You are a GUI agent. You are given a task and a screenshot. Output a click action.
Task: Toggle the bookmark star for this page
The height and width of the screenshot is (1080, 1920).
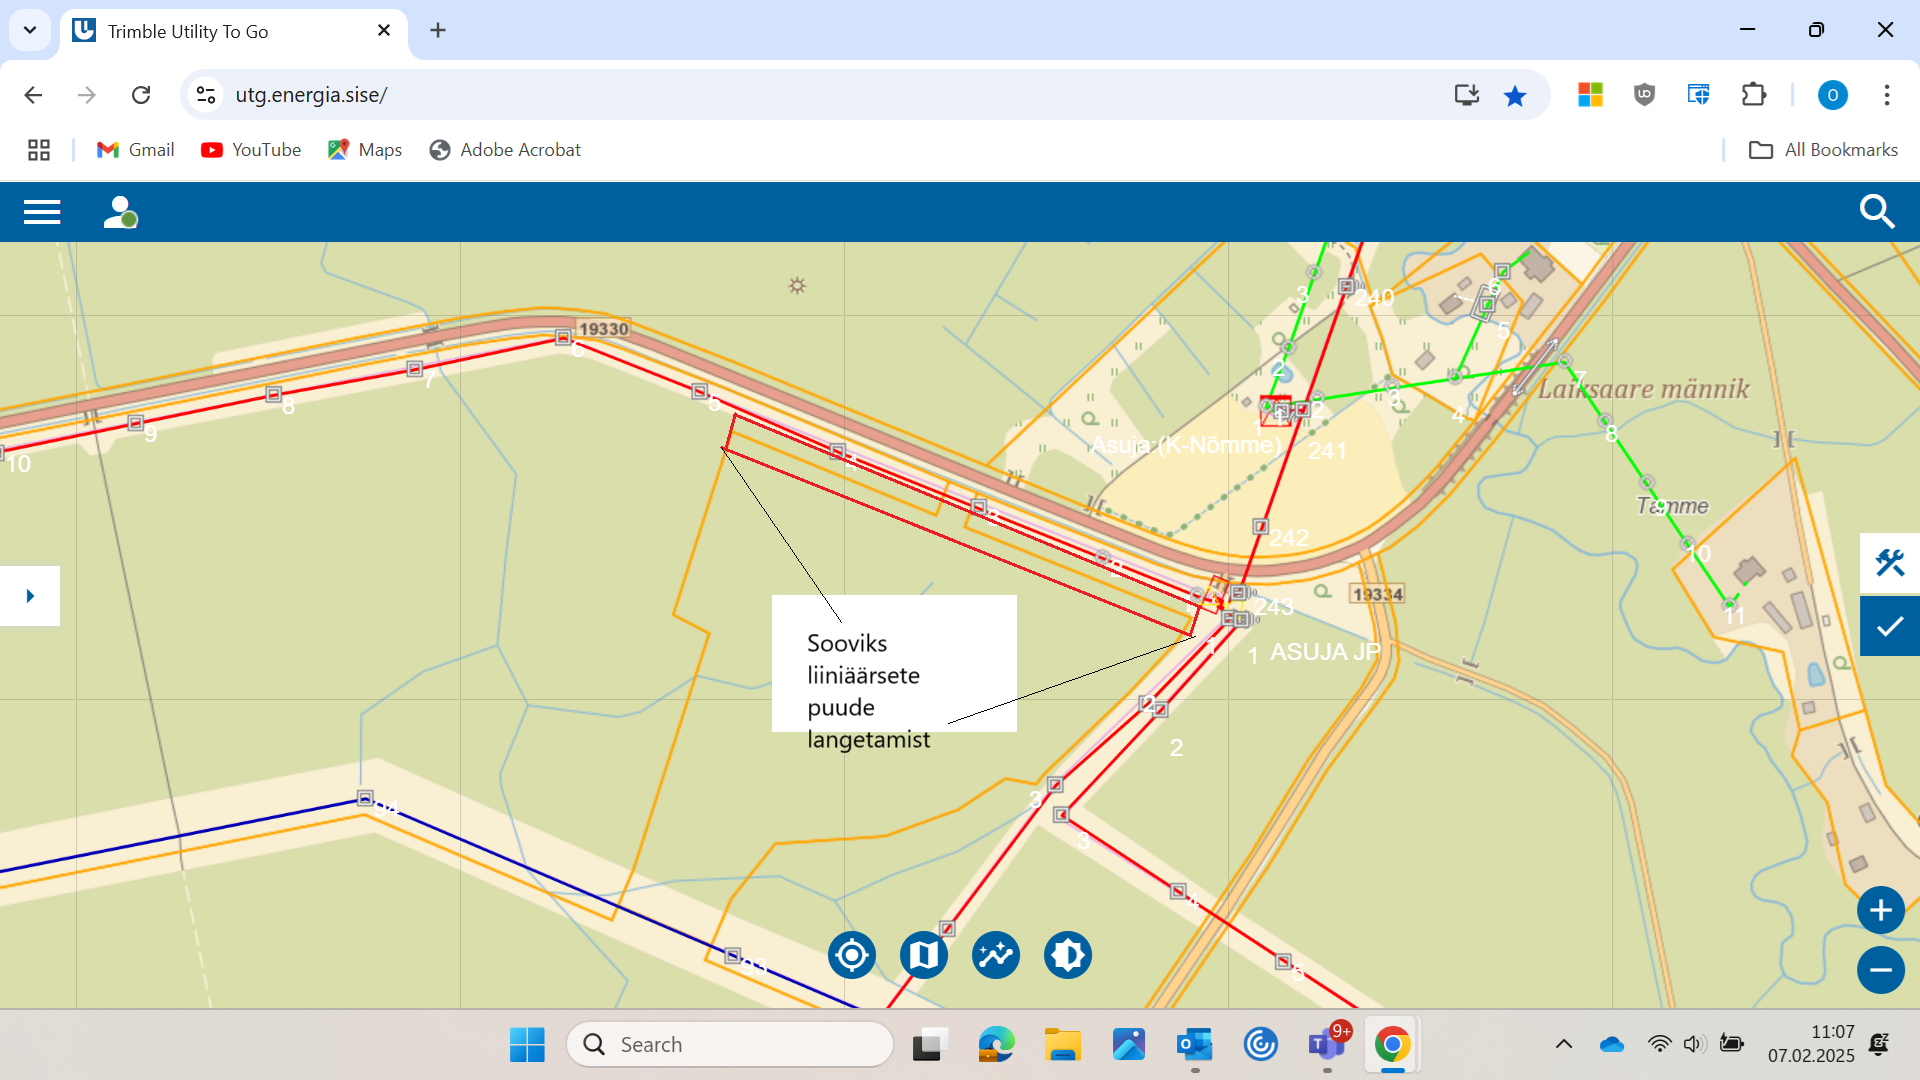click(x=1515, y=95)
